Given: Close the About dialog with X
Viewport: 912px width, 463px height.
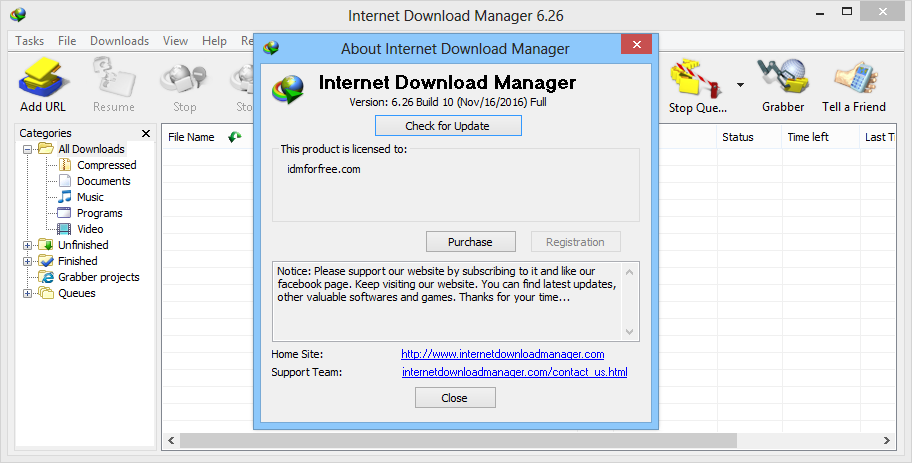Looking at the screenshot, I should click(636, 44).
